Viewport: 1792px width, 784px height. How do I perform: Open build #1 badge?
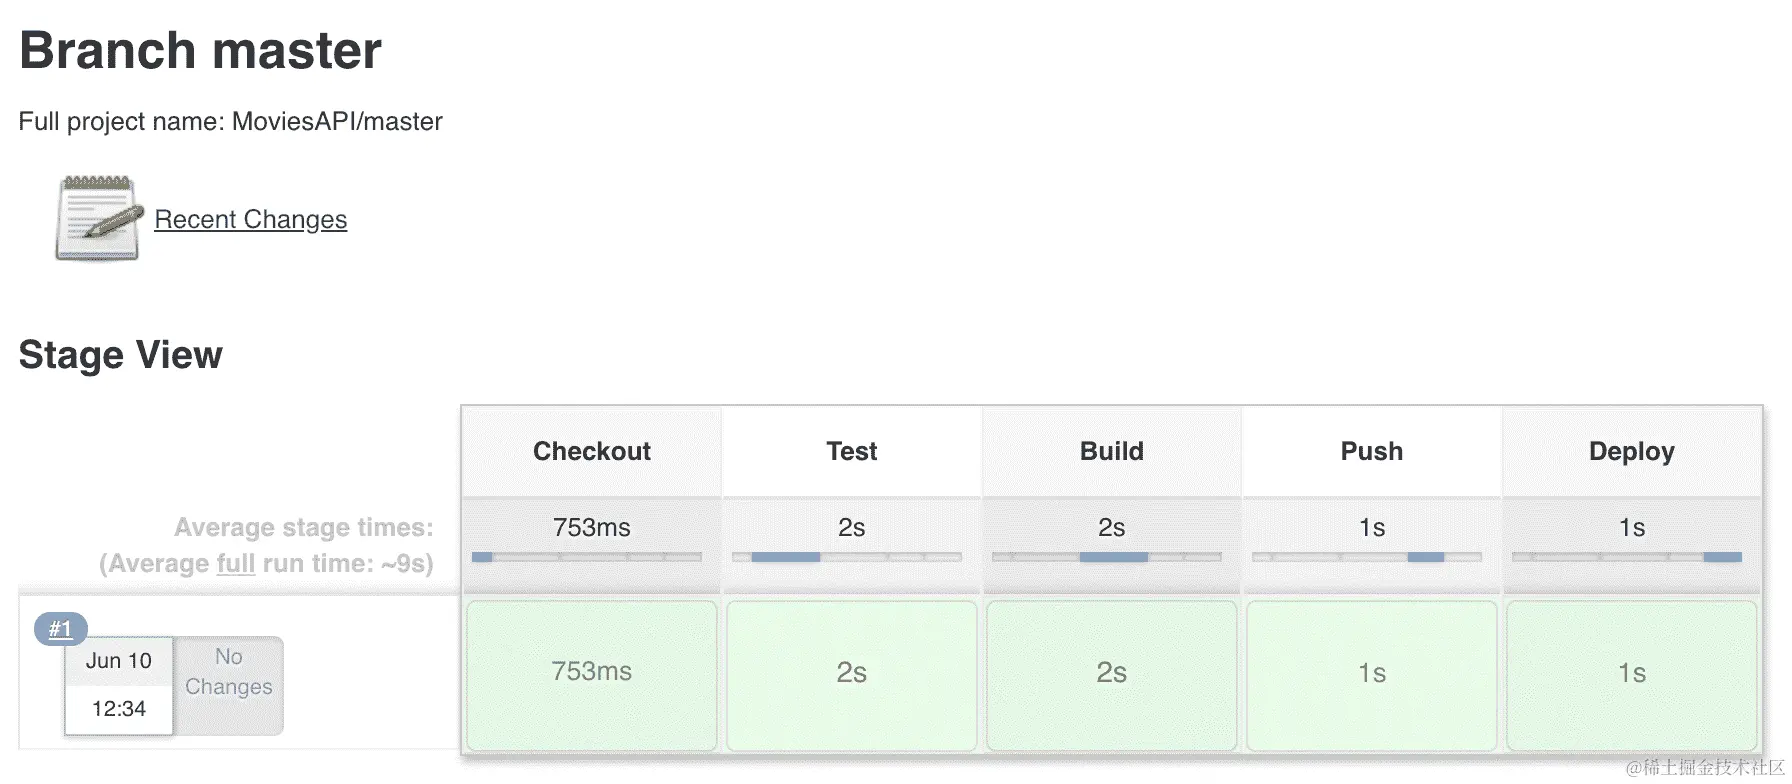point(60,629)
